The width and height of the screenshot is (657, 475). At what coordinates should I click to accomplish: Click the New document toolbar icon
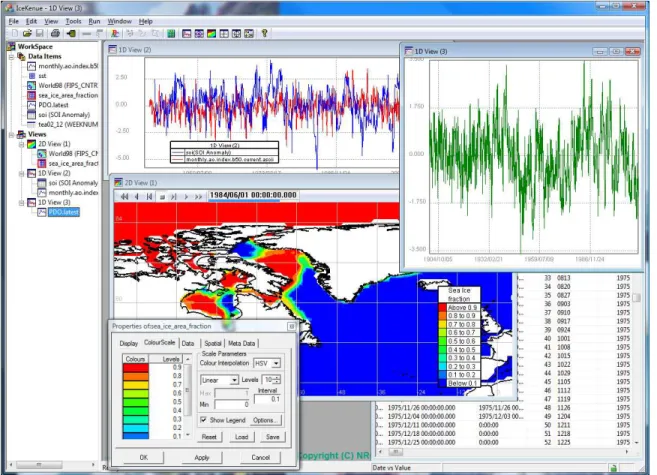tap(15, 34)
